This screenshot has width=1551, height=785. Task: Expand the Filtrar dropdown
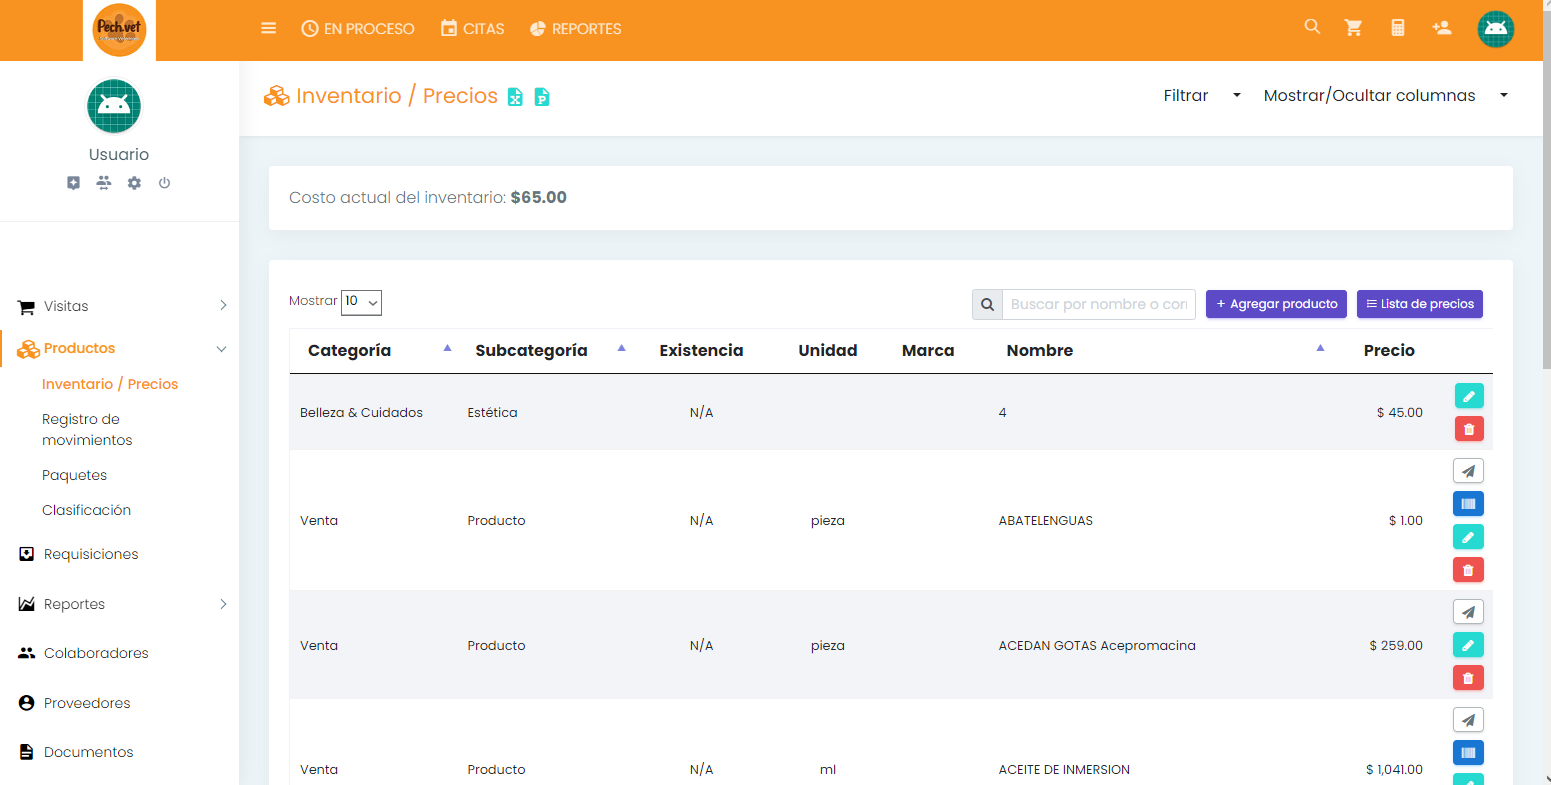(x=1201, y=96)
